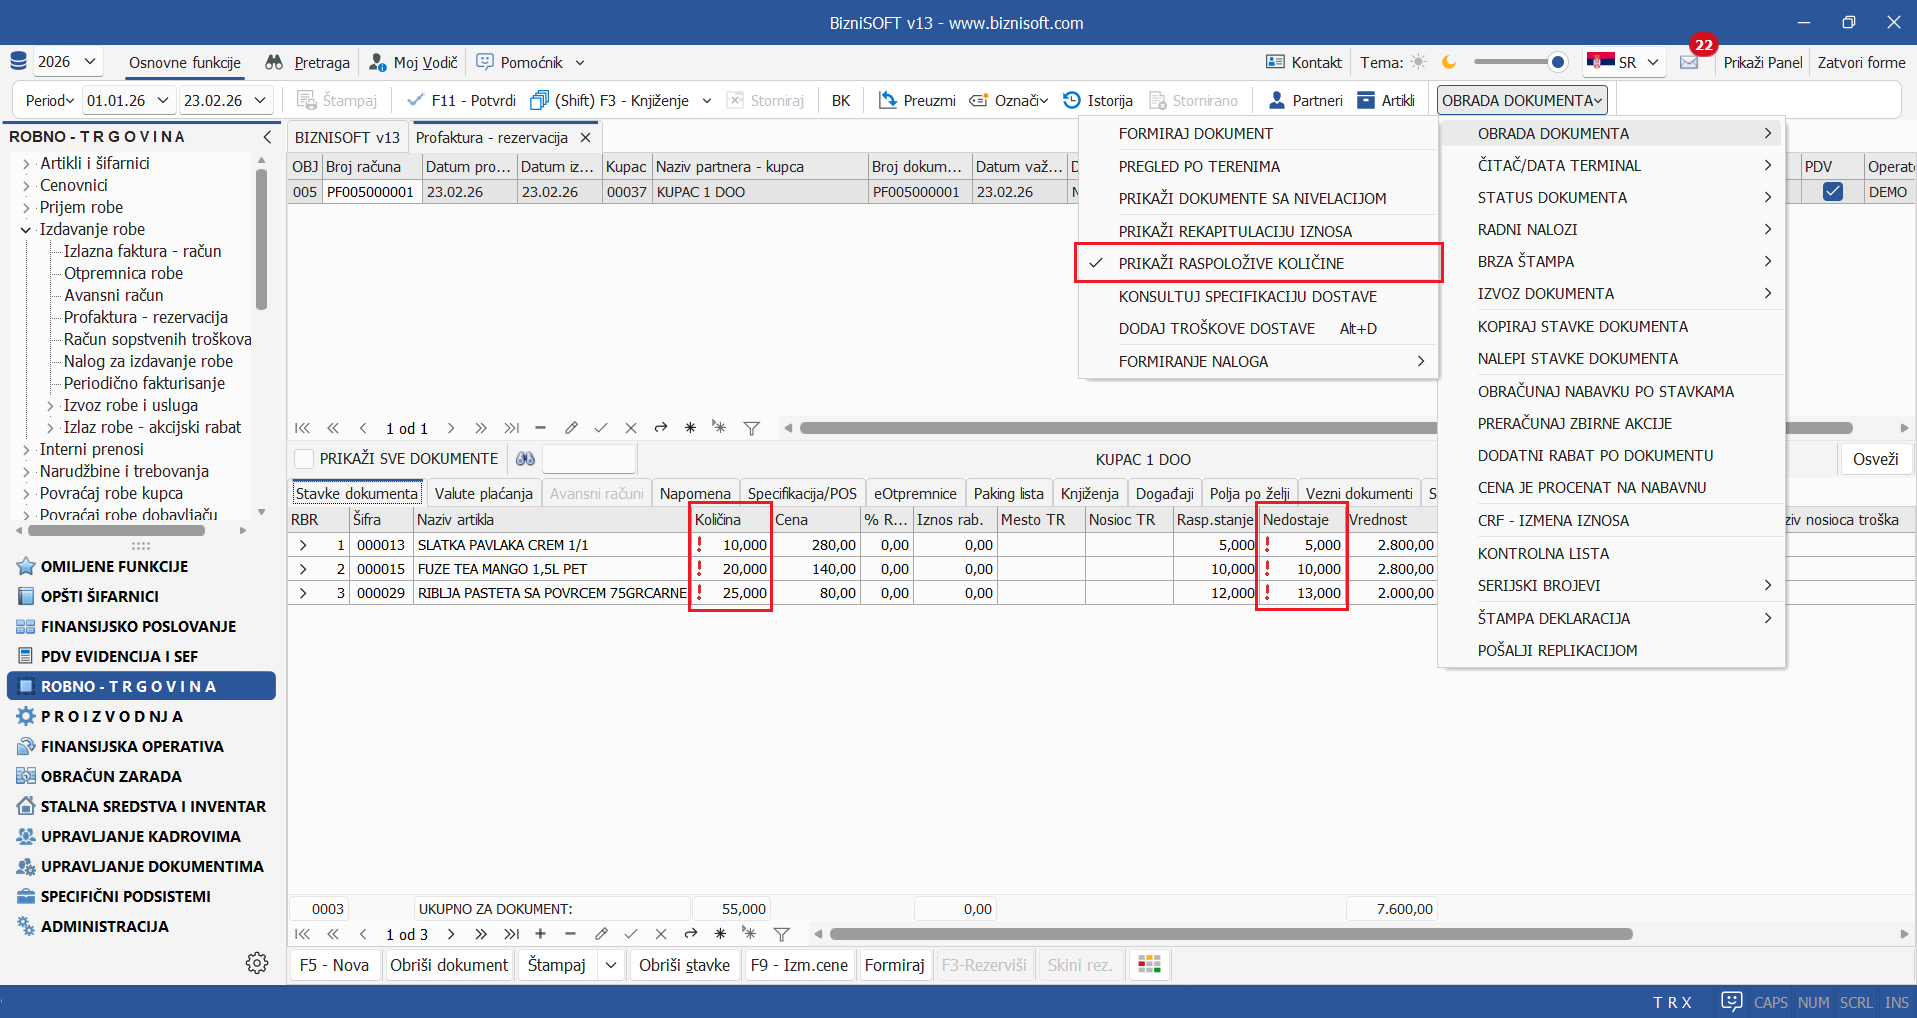Switch to dark theme moon icon

[x=1448, y=62]
